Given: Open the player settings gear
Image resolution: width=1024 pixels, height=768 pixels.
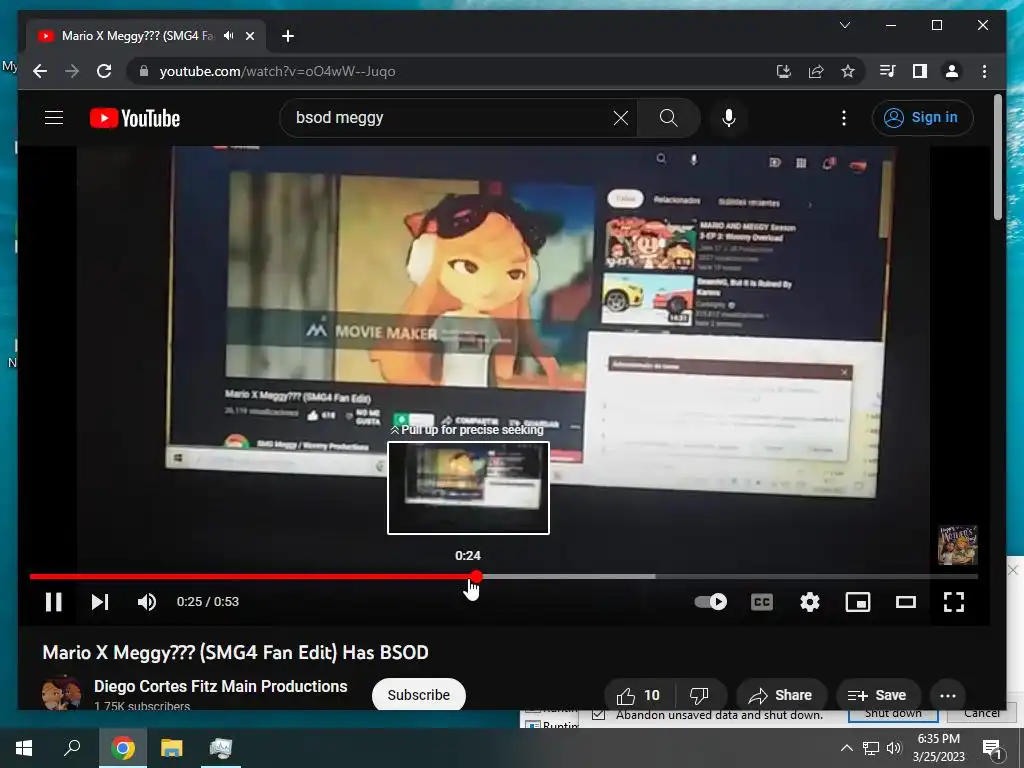Looking at the screenshot, I should [x=810, y=601].
